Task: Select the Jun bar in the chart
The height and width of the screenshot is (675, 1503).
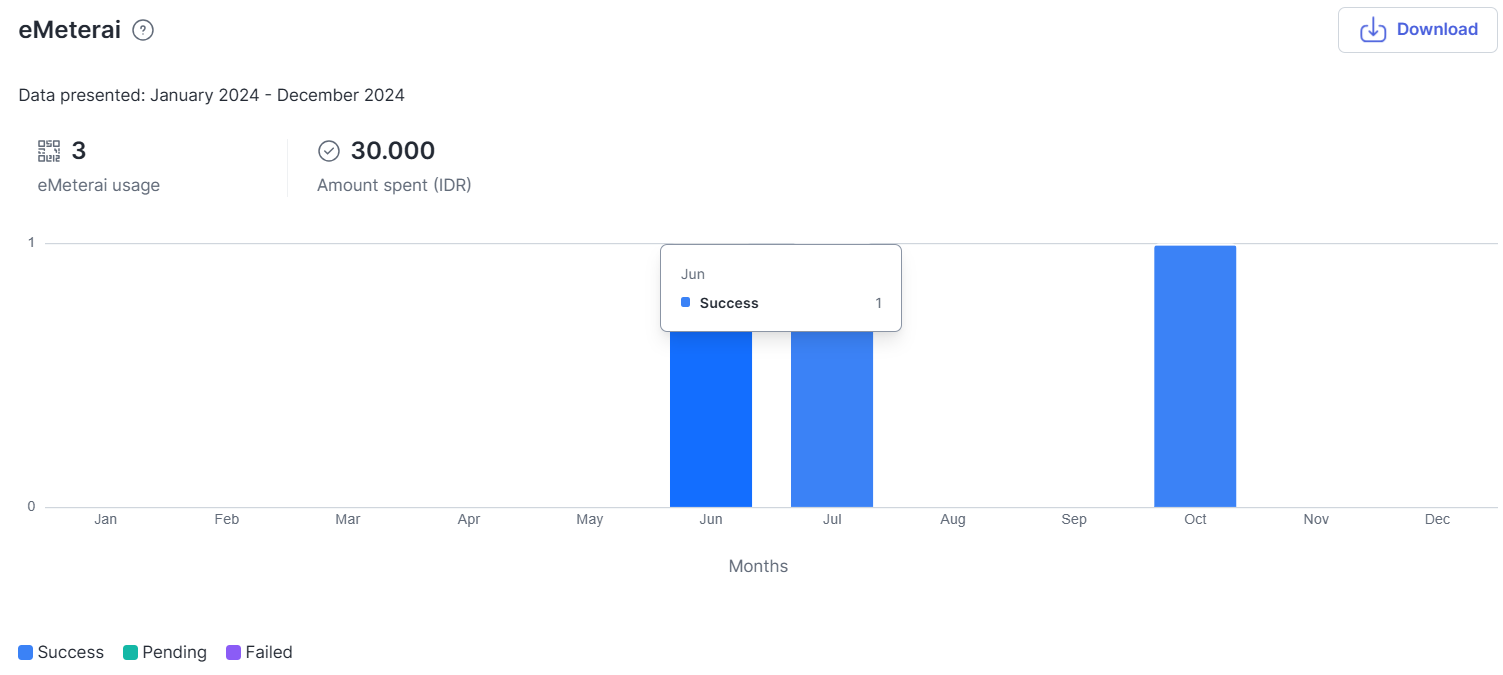Action: tap(710, 420)
